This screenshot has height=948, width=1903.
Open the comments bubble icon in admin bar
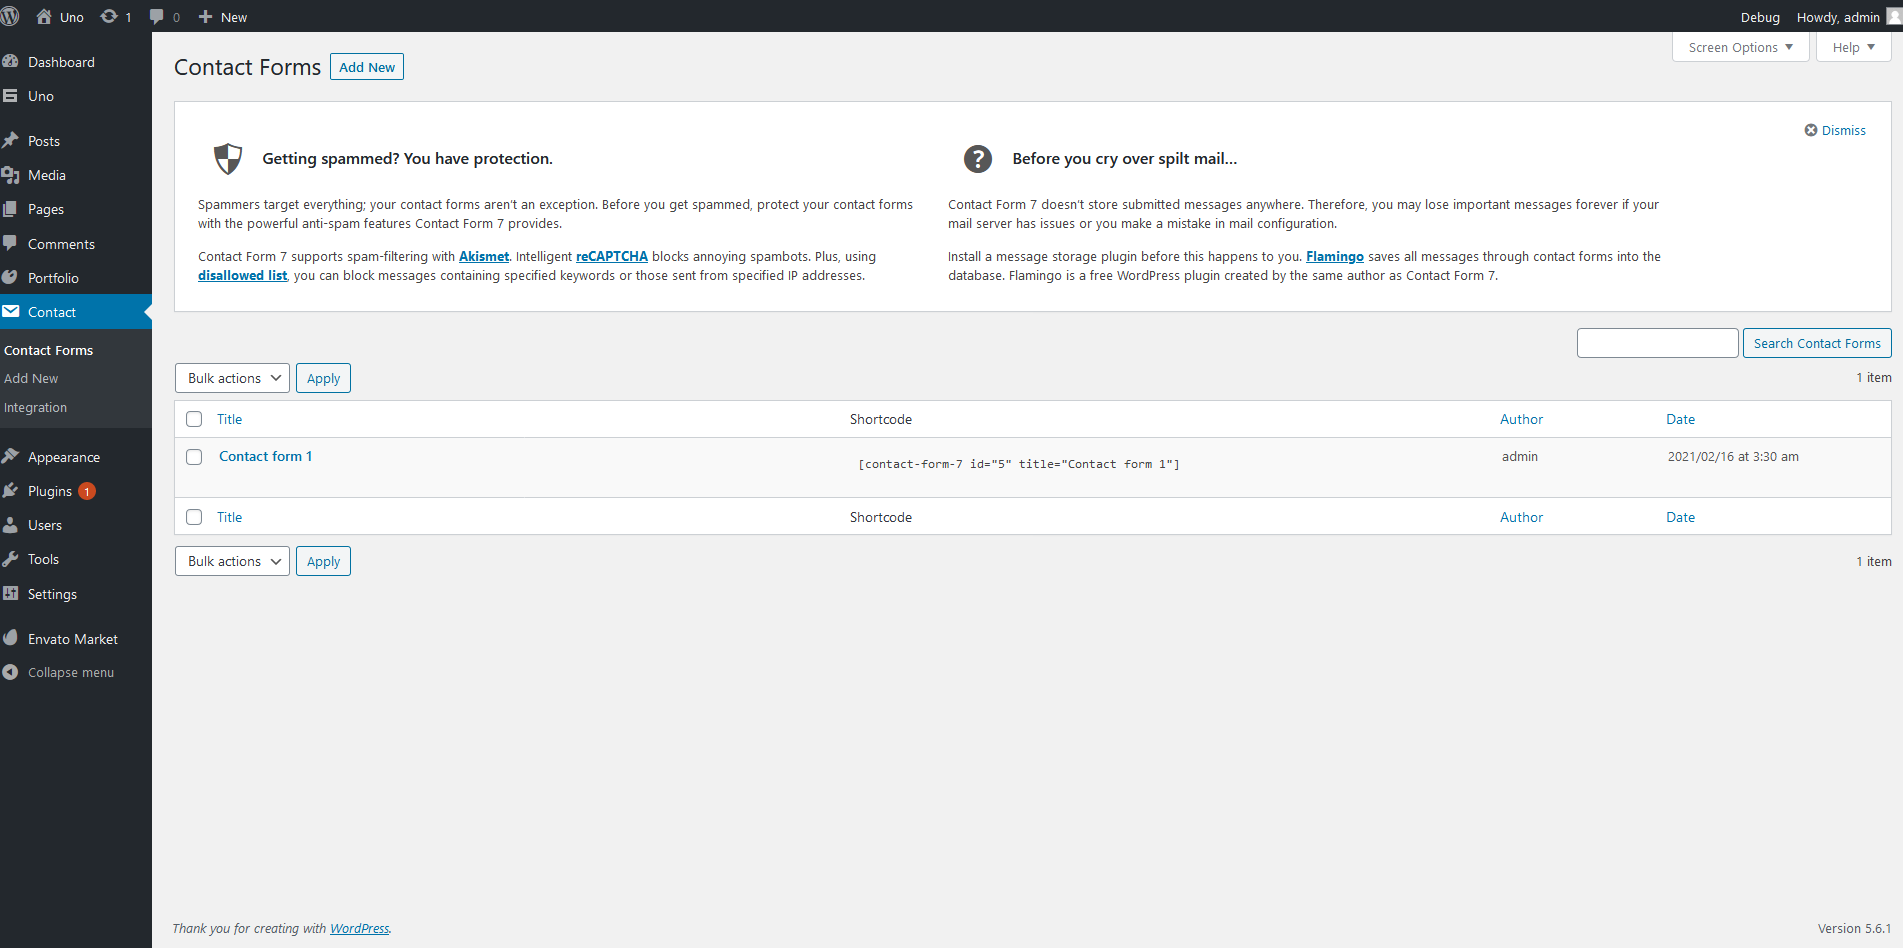(157, 17)
